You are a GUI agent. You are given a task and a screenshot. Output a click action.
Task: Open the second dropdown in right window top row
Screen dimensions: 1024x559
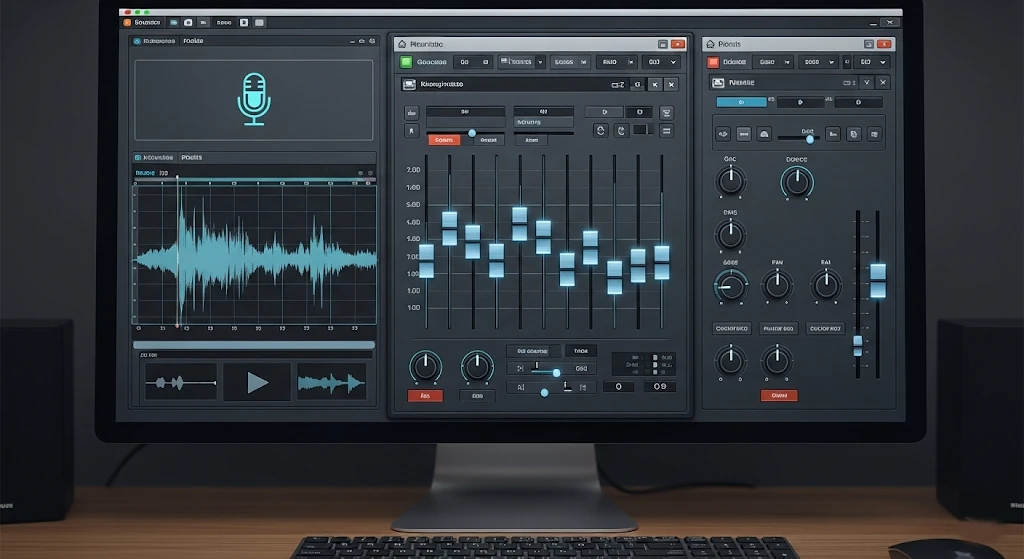[x=818, y=62]
